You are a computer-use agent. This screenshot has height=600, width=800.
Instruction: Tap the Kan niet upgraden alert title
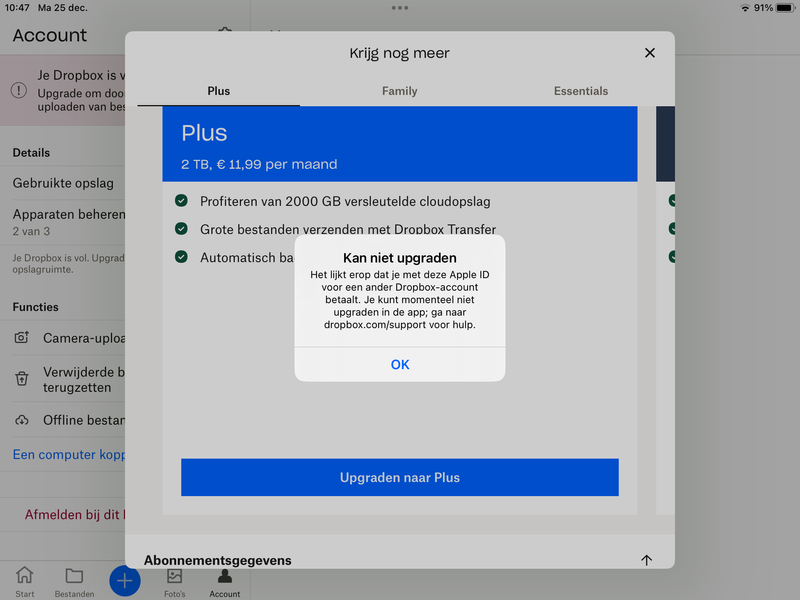click(399, 258)
